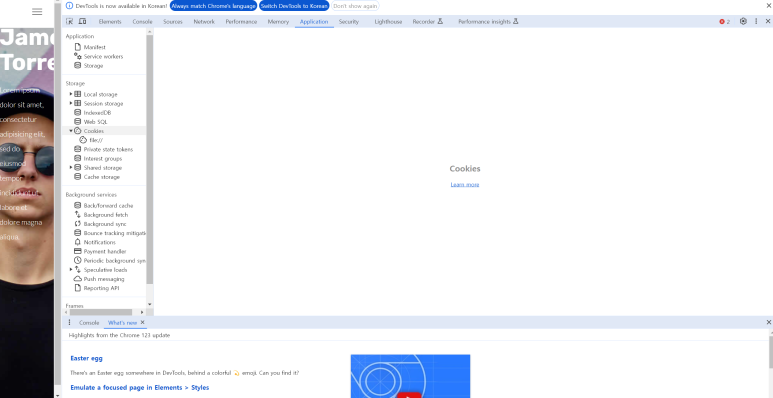Screen dimensions: 773x398
Task: Click Switch DevTools to Korean button
Action: pyautogui.click(x=294, y=6)
